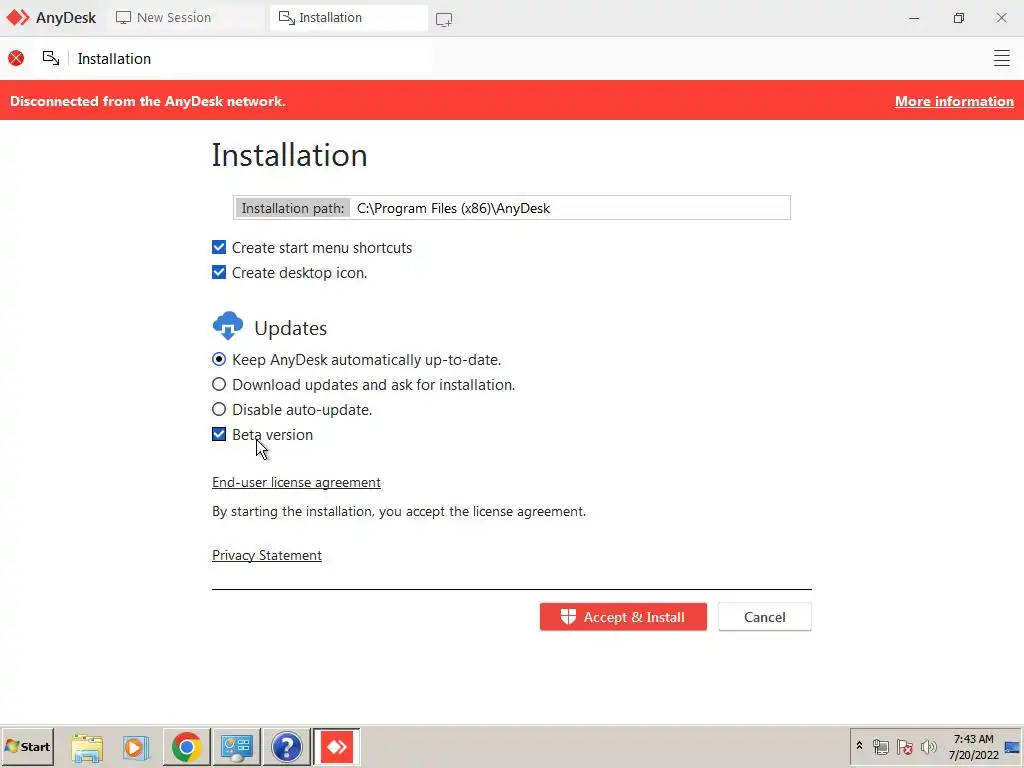The image size is (1024, 768).
Task: Select Download updates and ask for installation
Action: 219,384
